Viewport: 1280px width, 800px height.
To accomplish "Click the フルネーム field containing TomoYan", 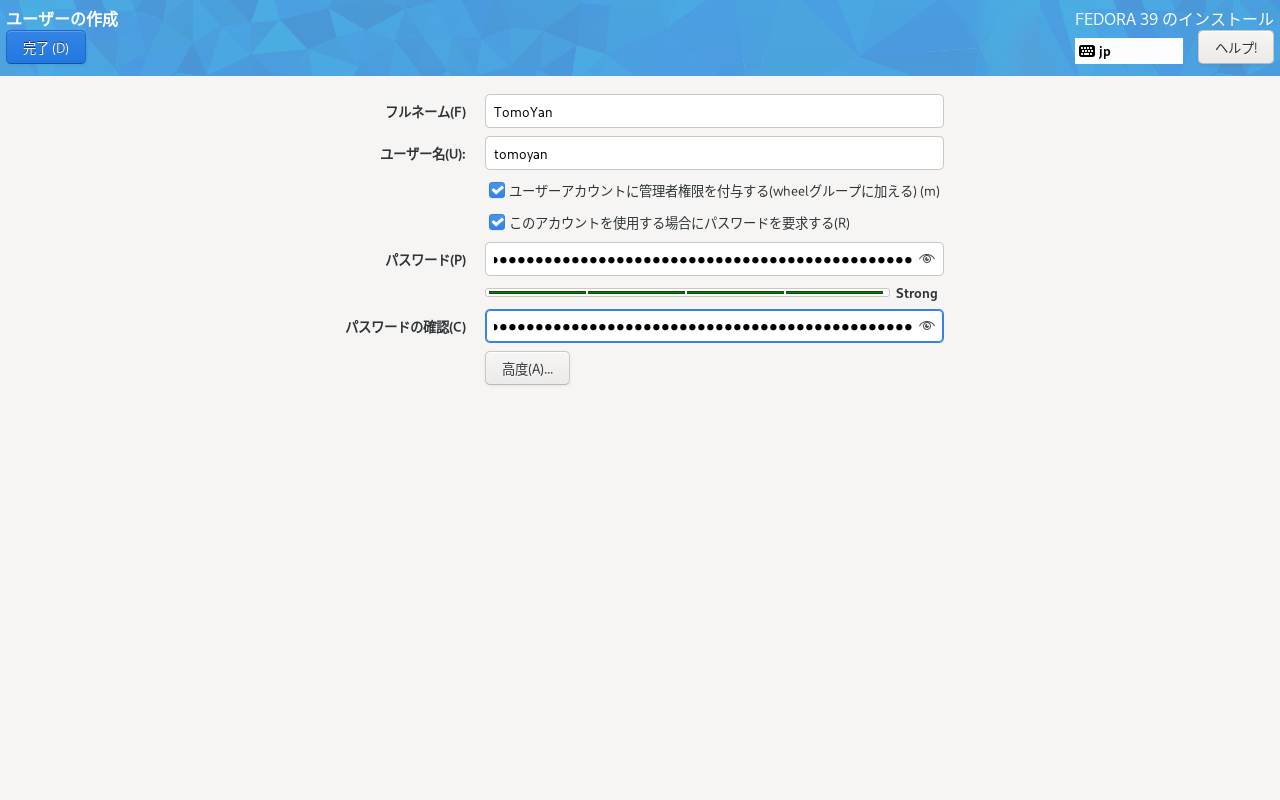I will (x=714, y=111).
